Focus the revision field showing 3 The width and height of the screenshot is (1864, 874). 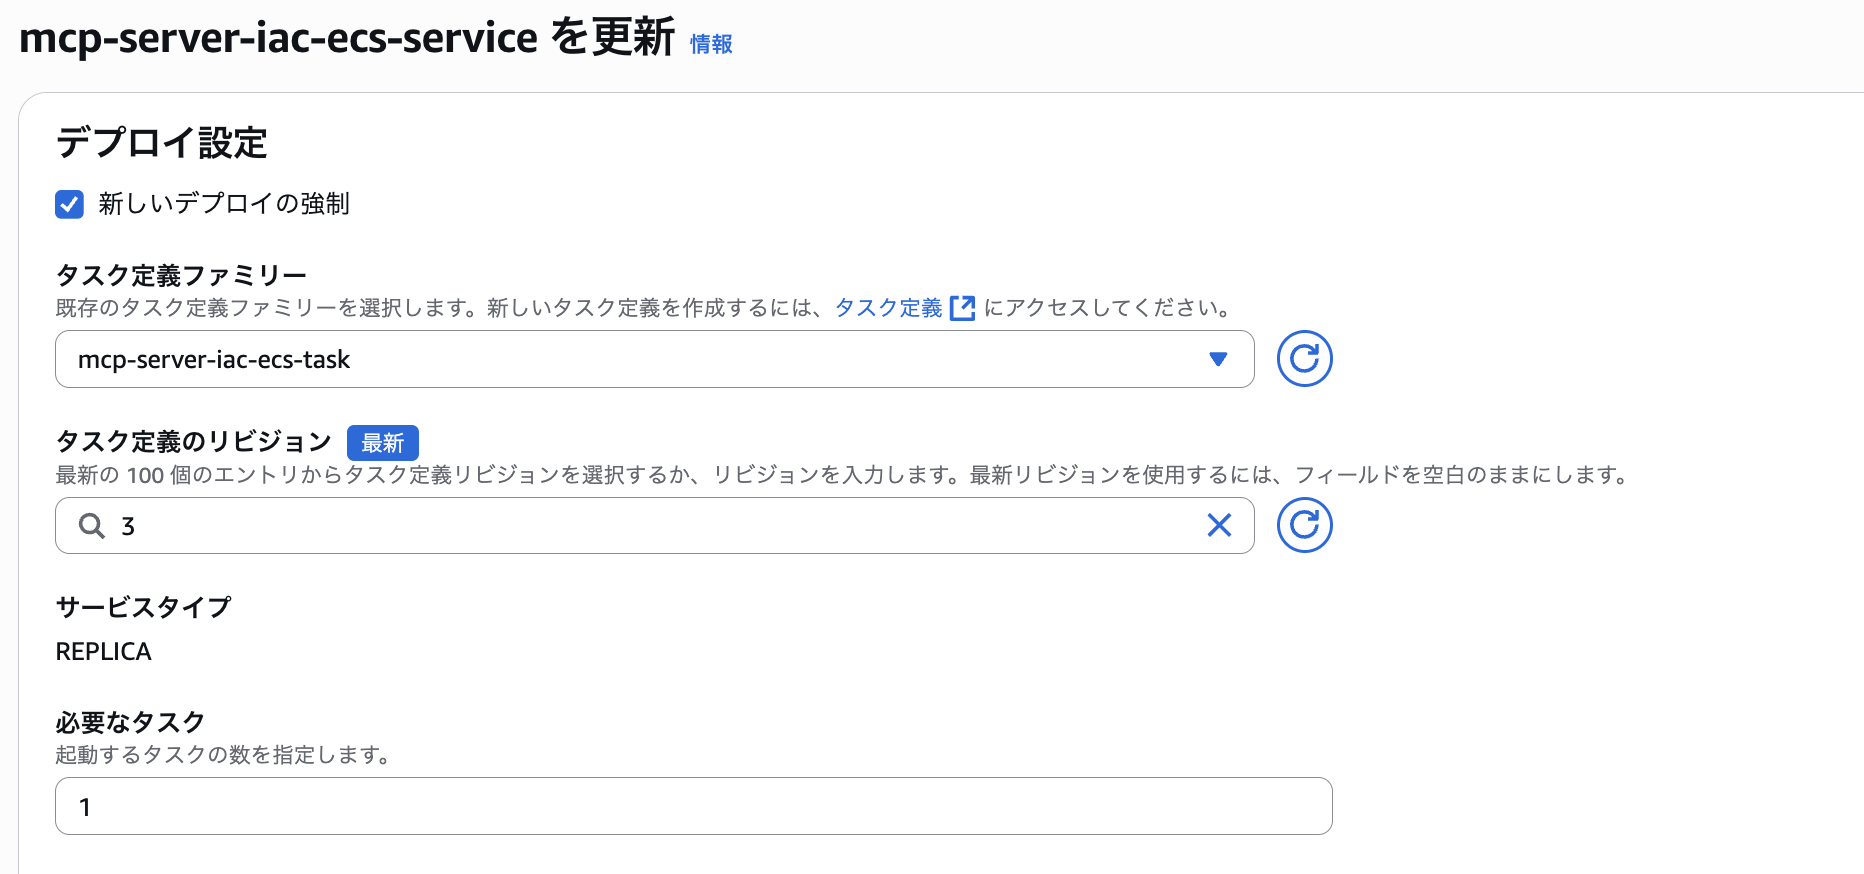(600, 525)
